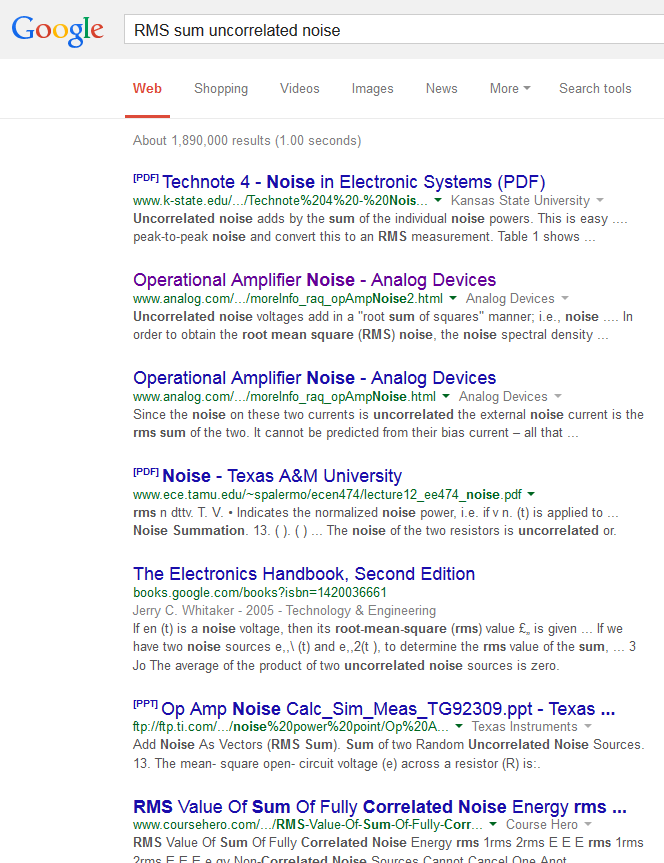Viewport: 664px width, 863px height.
Task: Expand grey arrow beside Analog Devices for opAmpNoise2
Action: click(x=565, y=298)
